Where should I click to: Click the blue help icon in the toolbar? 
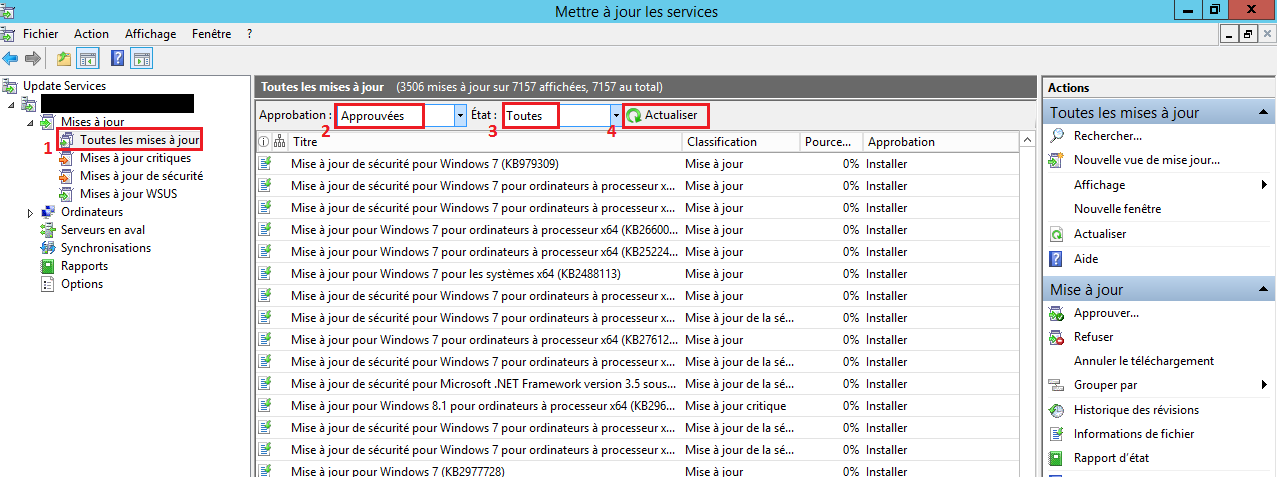pyautogui.click(x=117, y=58)
